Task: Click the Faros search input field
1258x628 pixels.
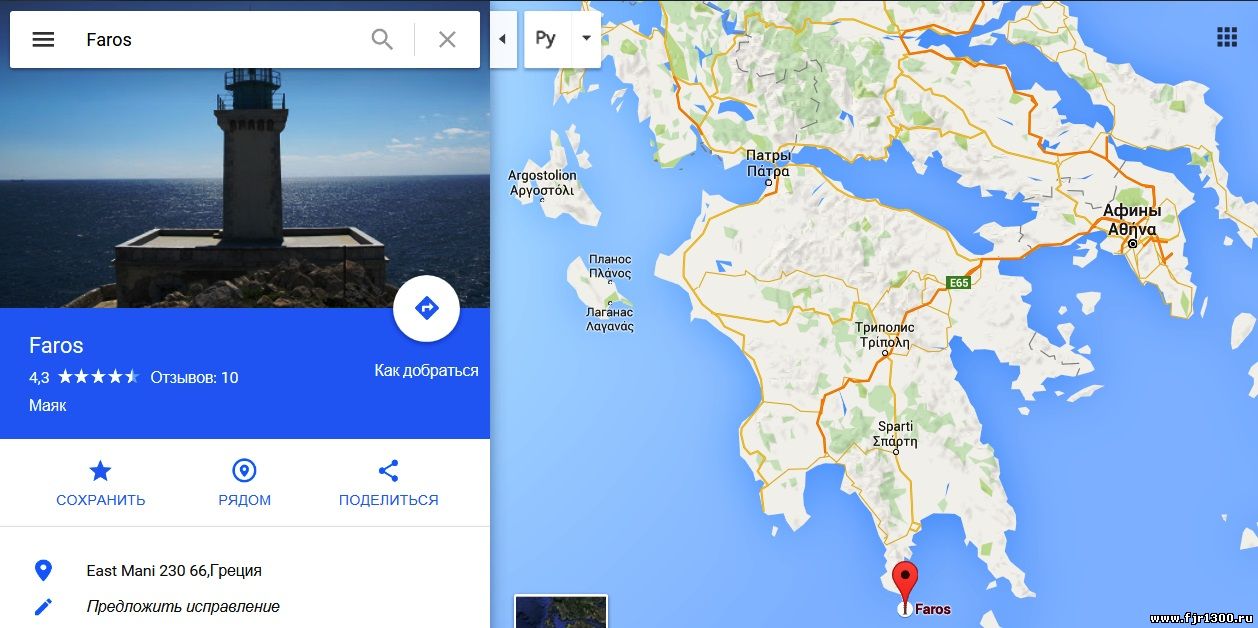Action: [x=220, y=39]
